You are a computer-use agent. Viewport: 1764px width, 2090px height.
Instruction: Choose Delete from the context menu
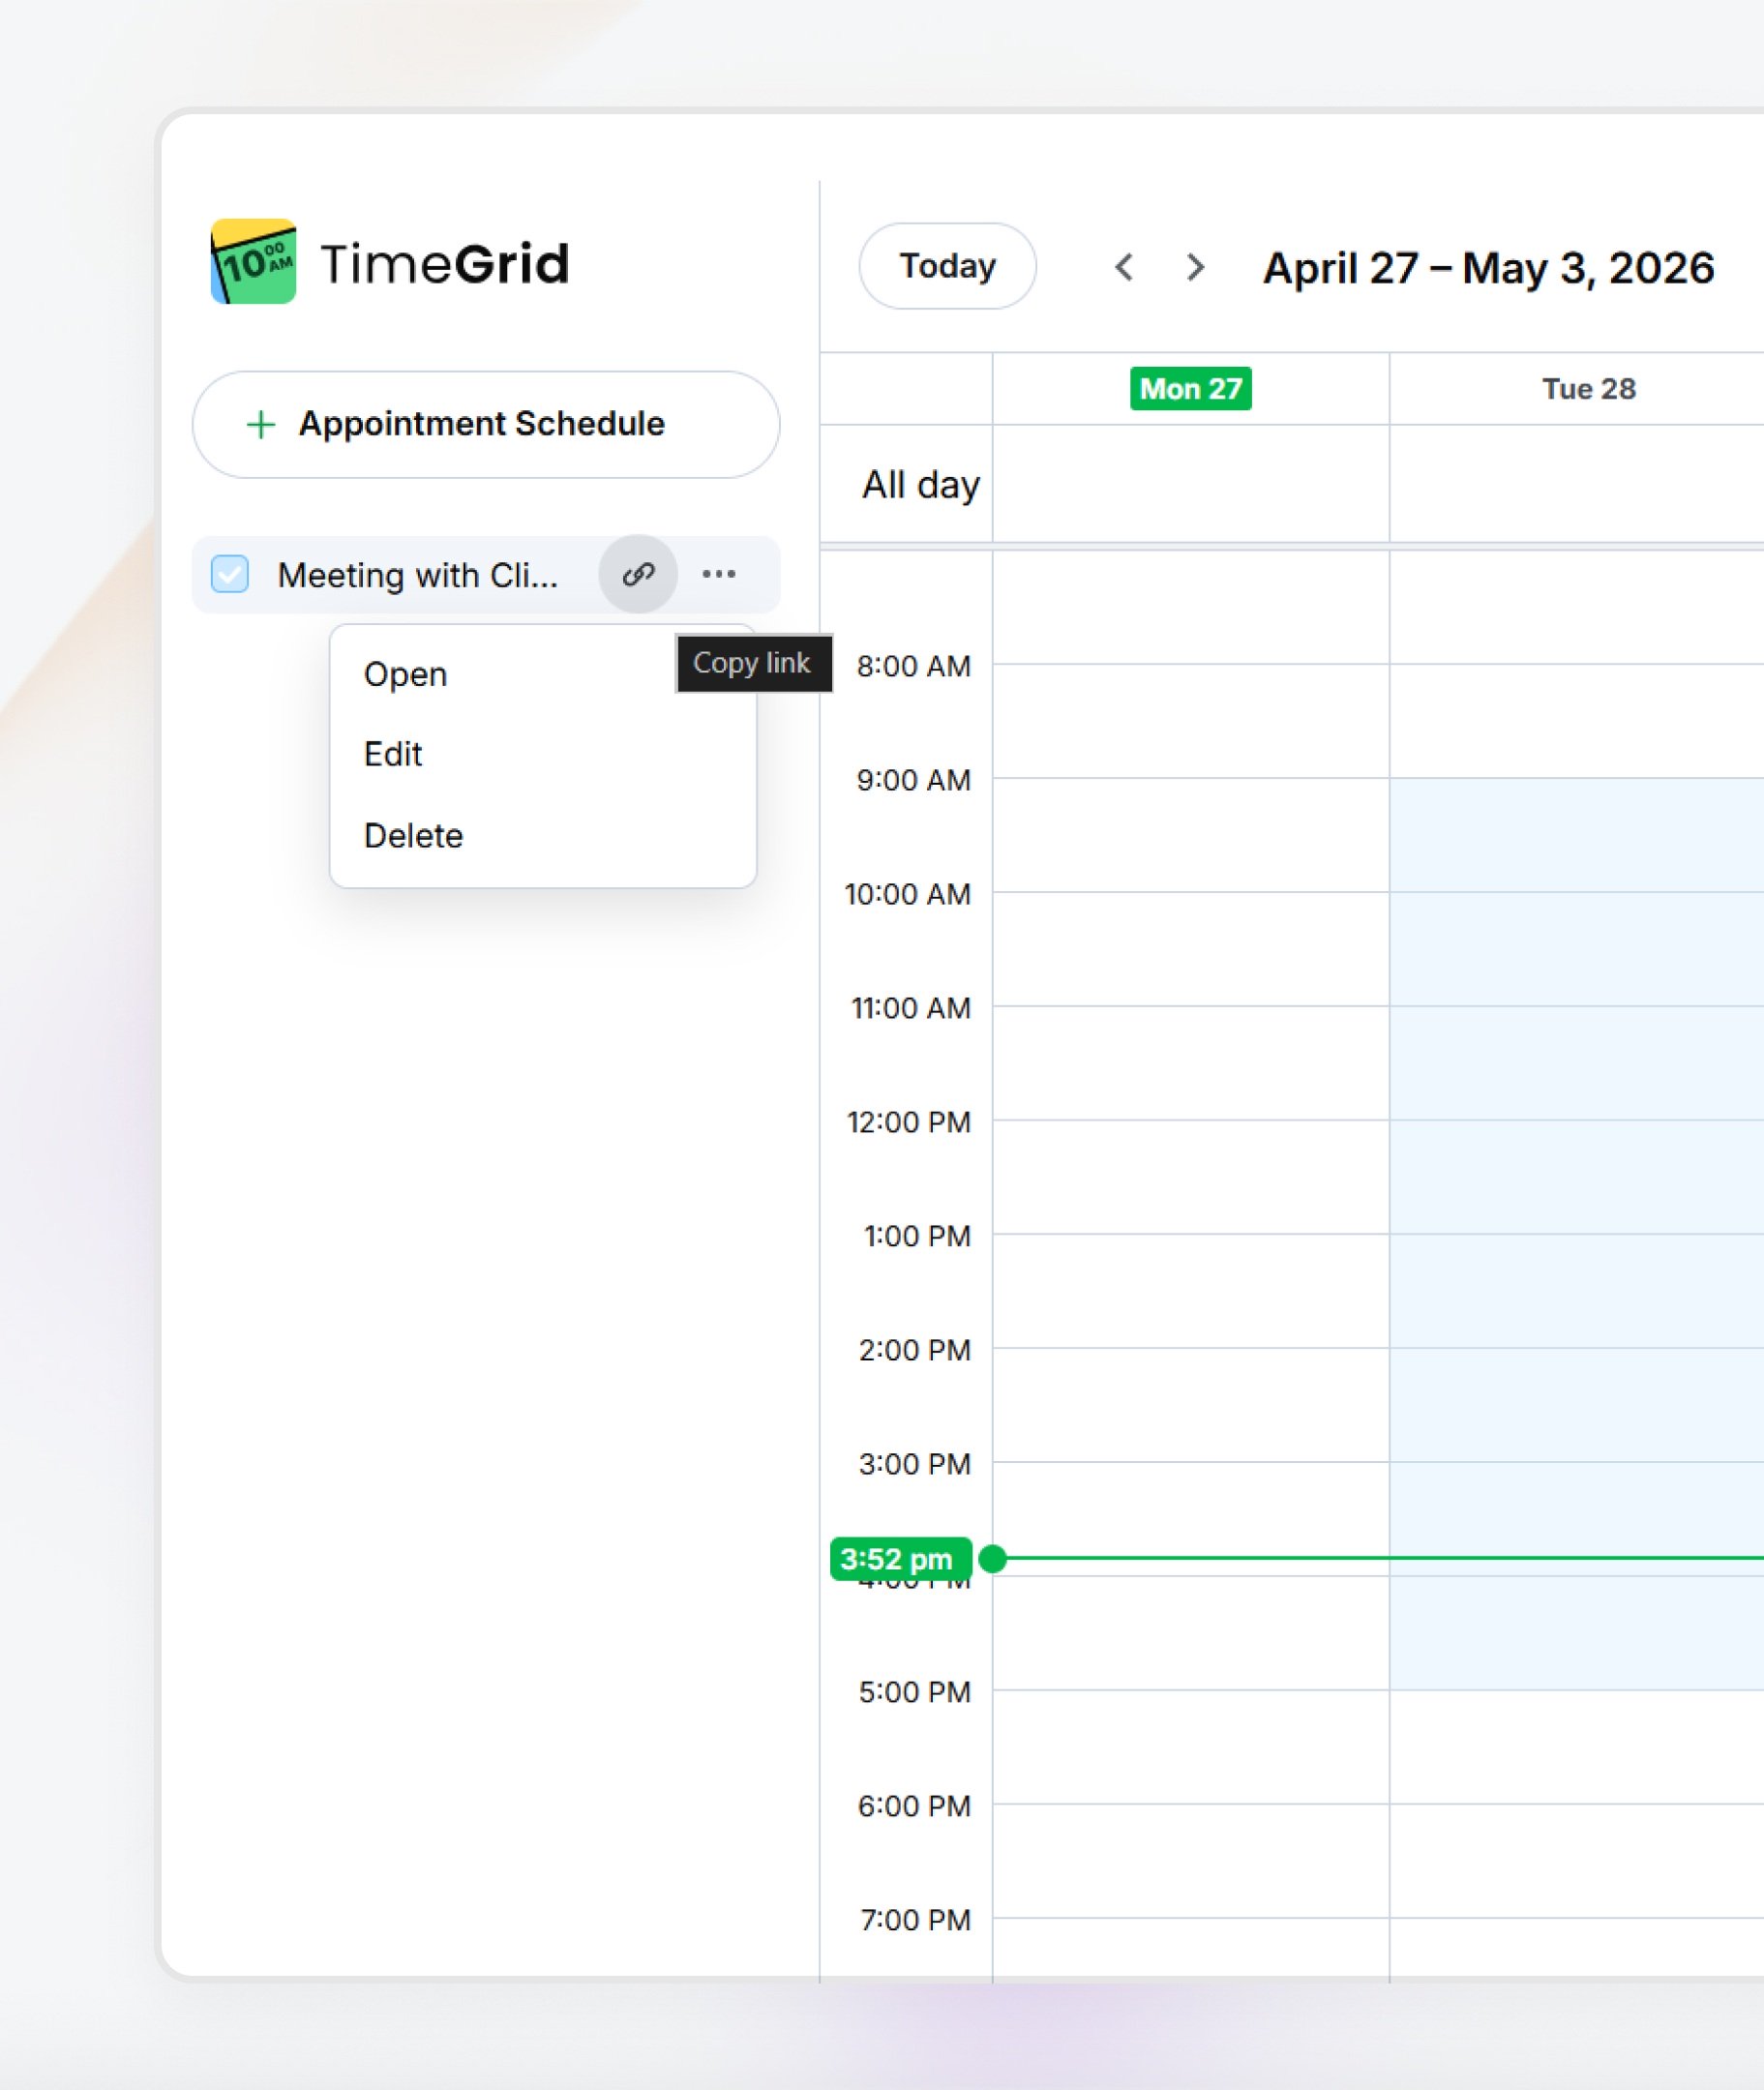tap(543, 836)
